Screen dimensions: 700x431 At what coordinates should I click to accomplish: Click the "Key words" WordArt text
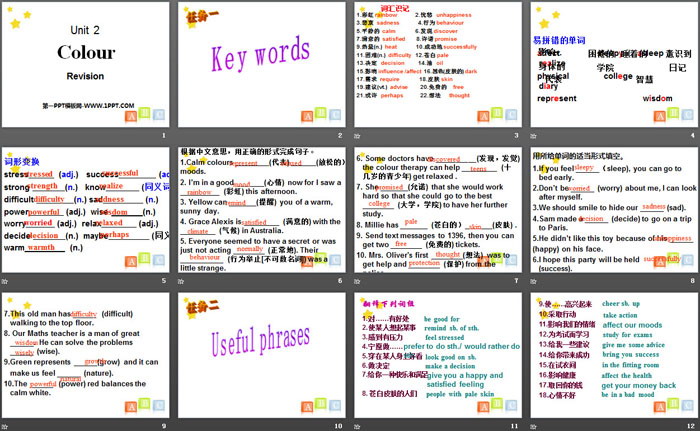pos(259,57)
